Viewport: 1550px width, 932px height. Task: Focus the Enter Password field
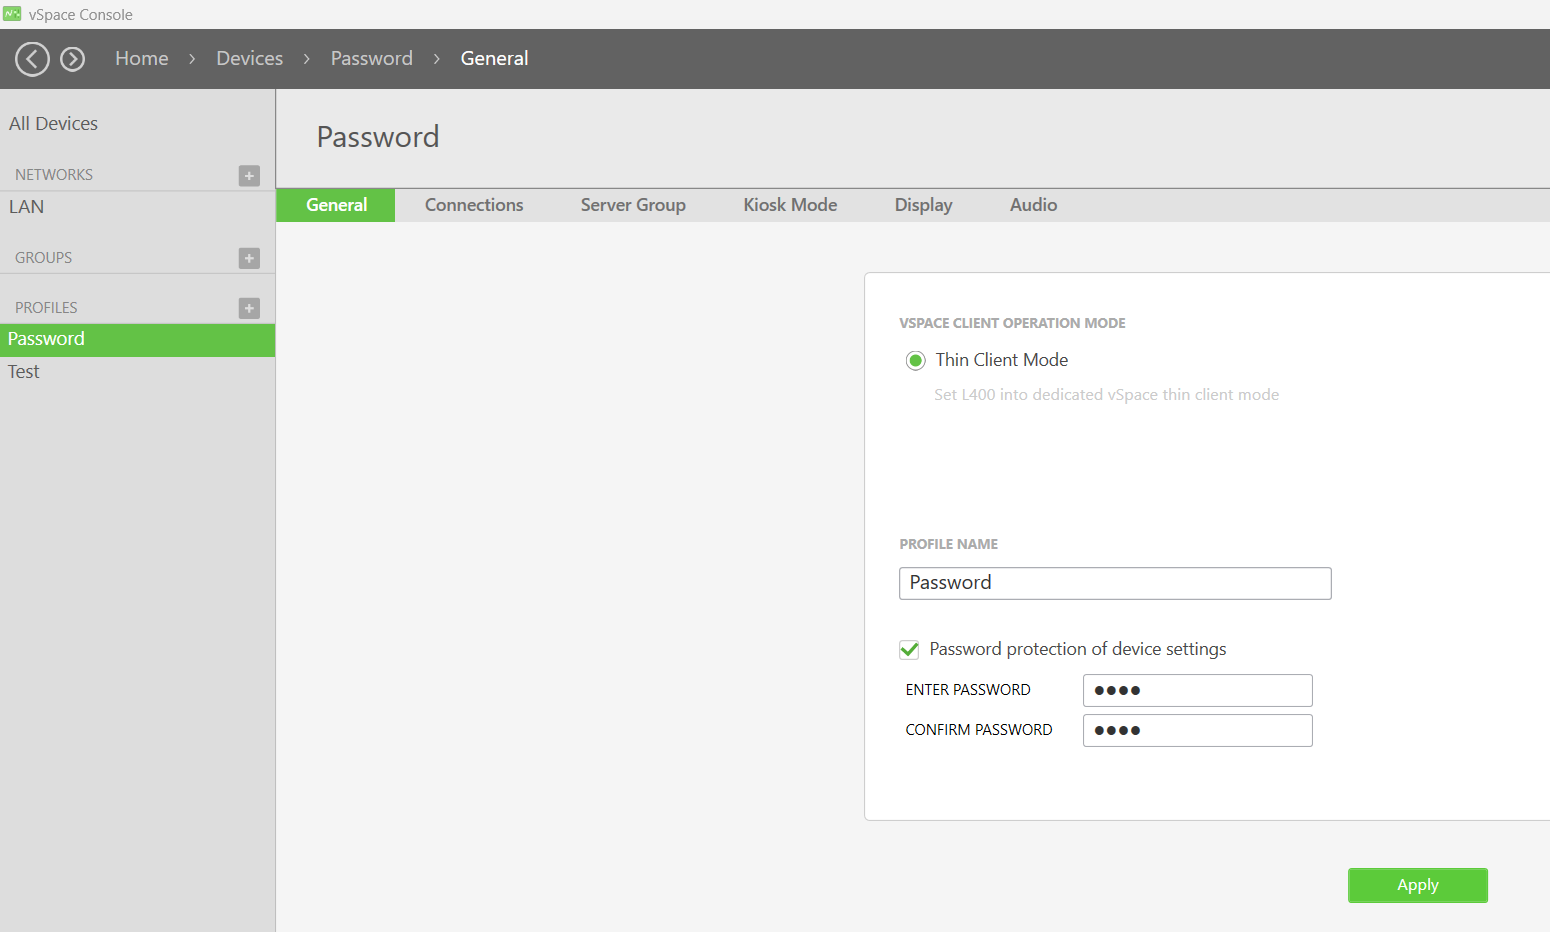click(1197, 690)
